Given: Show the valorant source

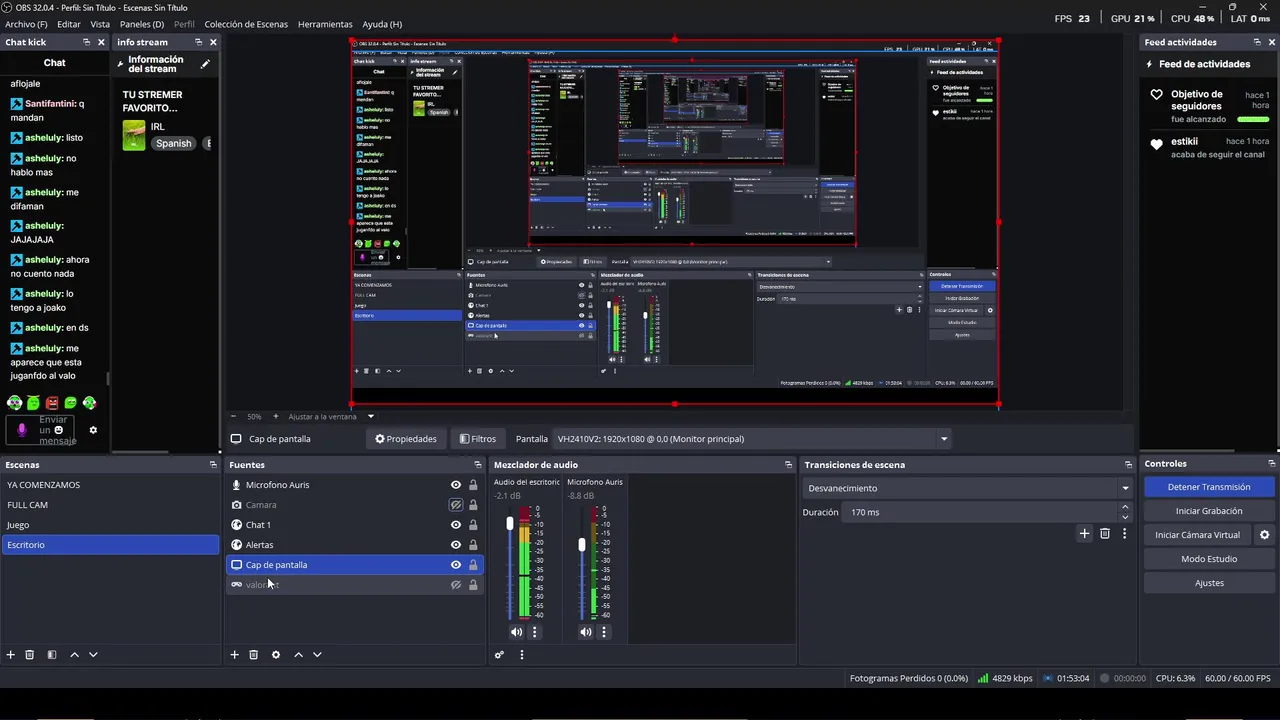Looking at the screenshot, I should point(456,585).
